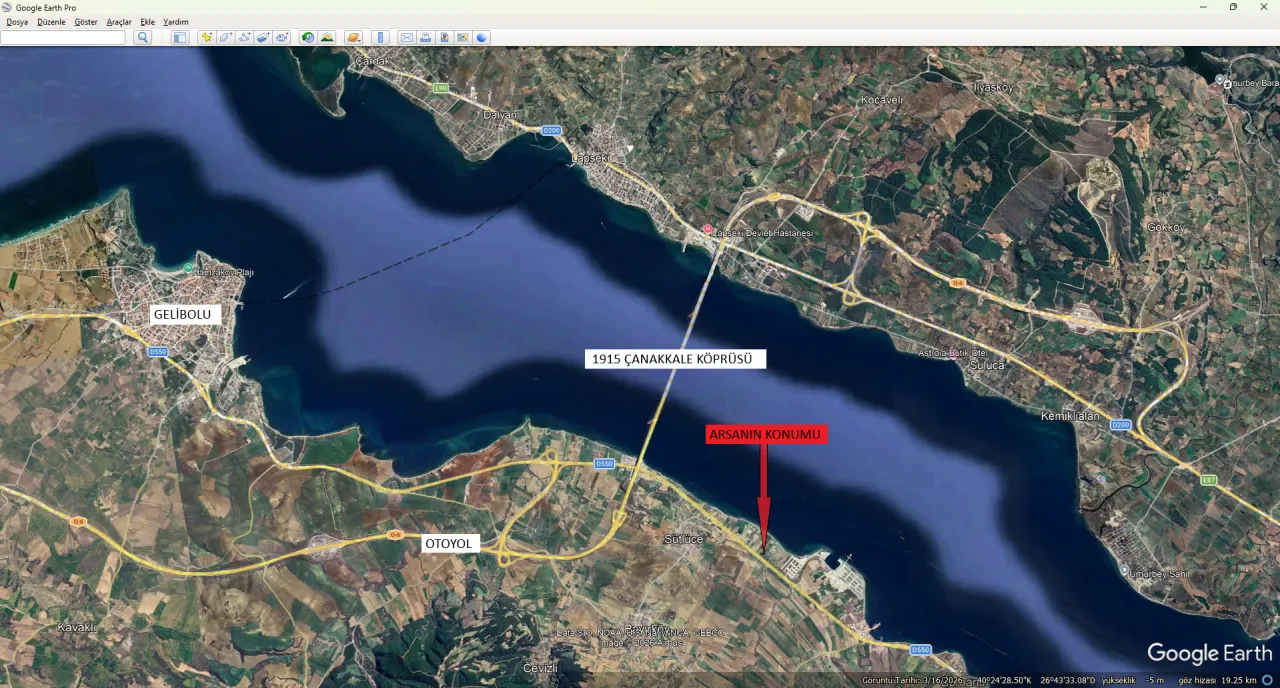Click the göz hizası altitude readout
The image size is (1280, 688).
pyautogui.click(x=1217, y=680)
